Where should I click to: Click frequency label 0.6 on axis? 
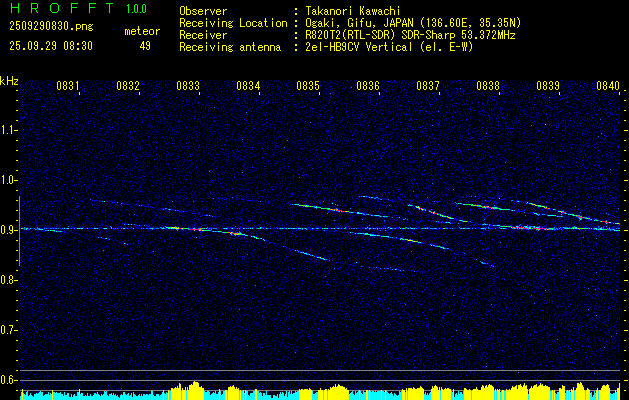coord(8,380)
